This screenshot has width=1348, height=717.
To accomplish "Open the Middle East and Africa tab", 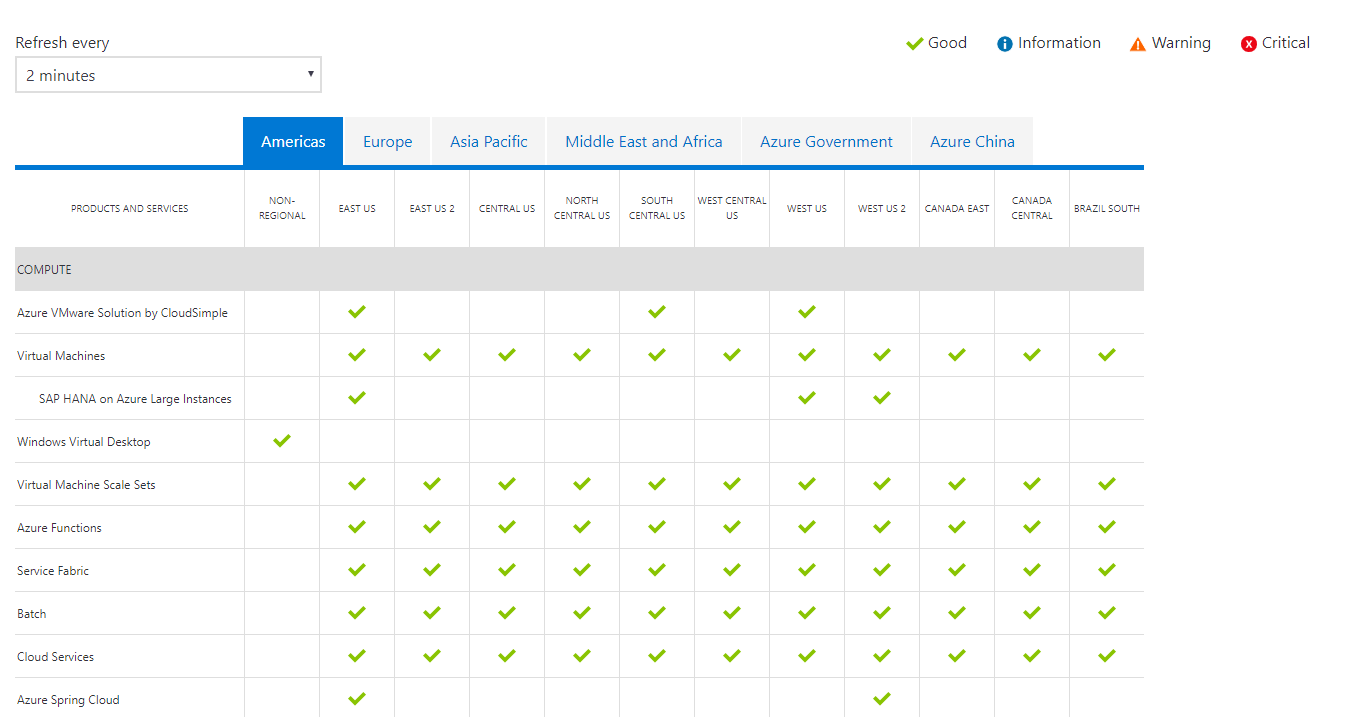I will 643,142.
